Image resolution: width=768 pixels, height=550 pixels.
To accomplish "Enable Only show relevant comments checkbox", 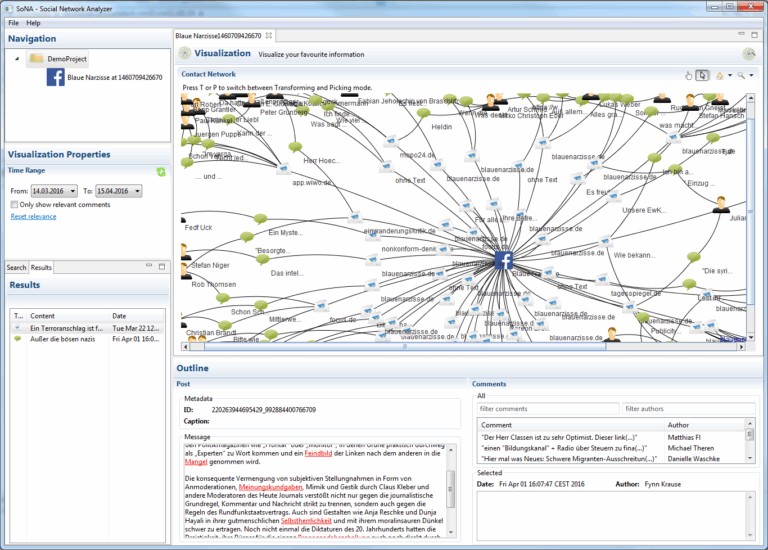I will (x=14, y=204).
